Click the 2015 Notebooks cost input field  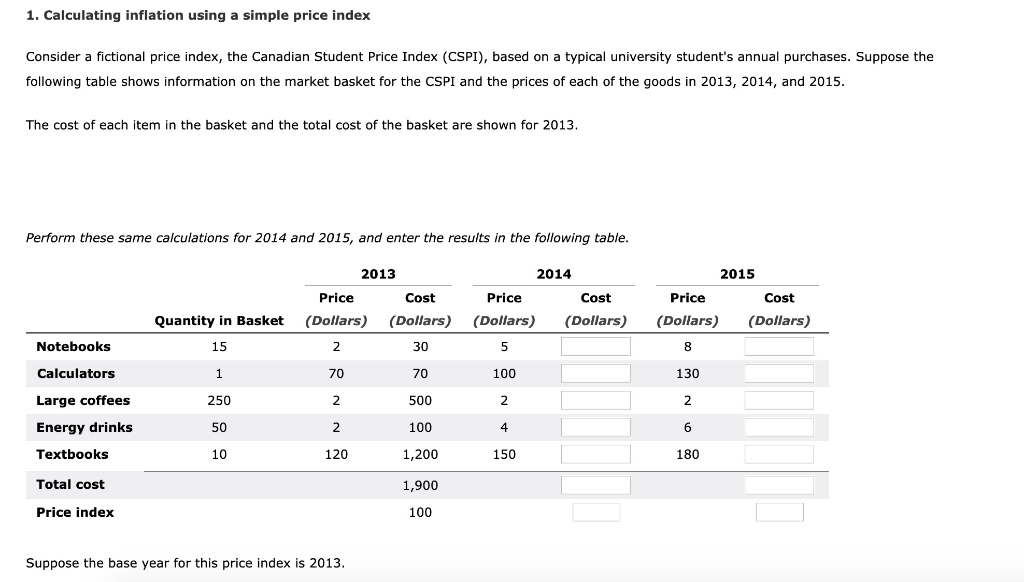779,345
